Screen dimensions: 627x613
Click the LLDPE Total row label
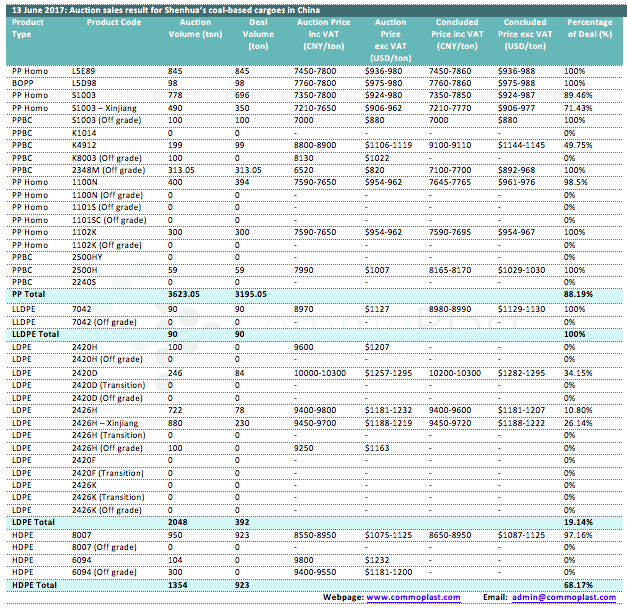tap(36, 333)
